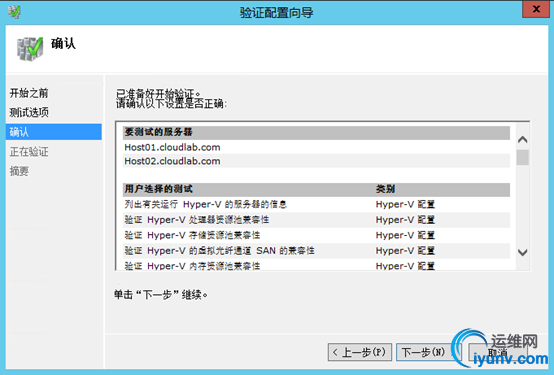The height and width of the screenshot is (375, 554).
Task: Click the validation checkmark icon beside 确认
Action: [x=30, y=48]
